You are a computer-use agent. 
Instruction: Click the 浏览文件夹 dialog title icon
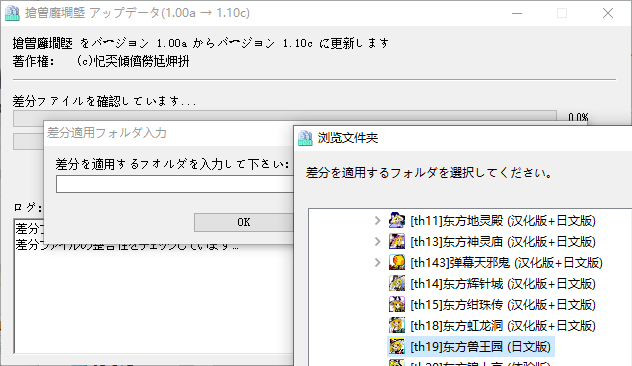click(305, 138)
